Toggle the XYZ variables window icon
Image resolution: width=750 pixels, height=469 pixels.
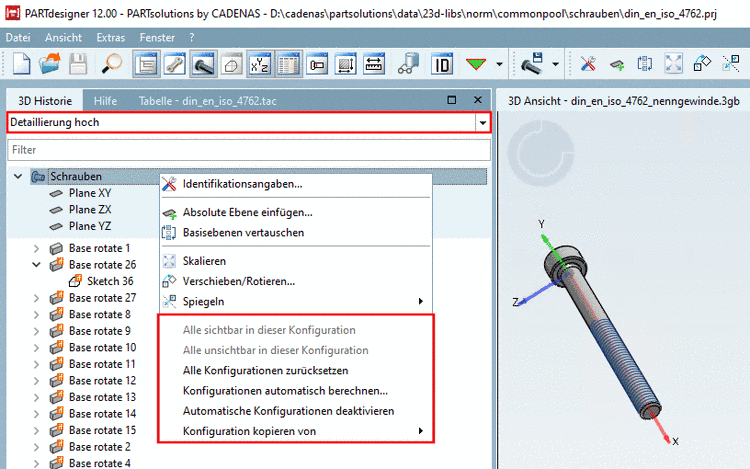260,64
